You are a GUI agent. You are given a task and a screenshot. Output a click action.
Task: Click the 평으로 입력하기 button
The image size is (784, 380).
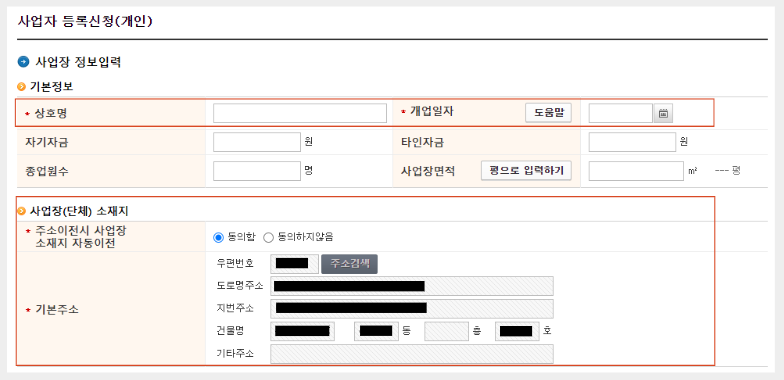(526, 170)
